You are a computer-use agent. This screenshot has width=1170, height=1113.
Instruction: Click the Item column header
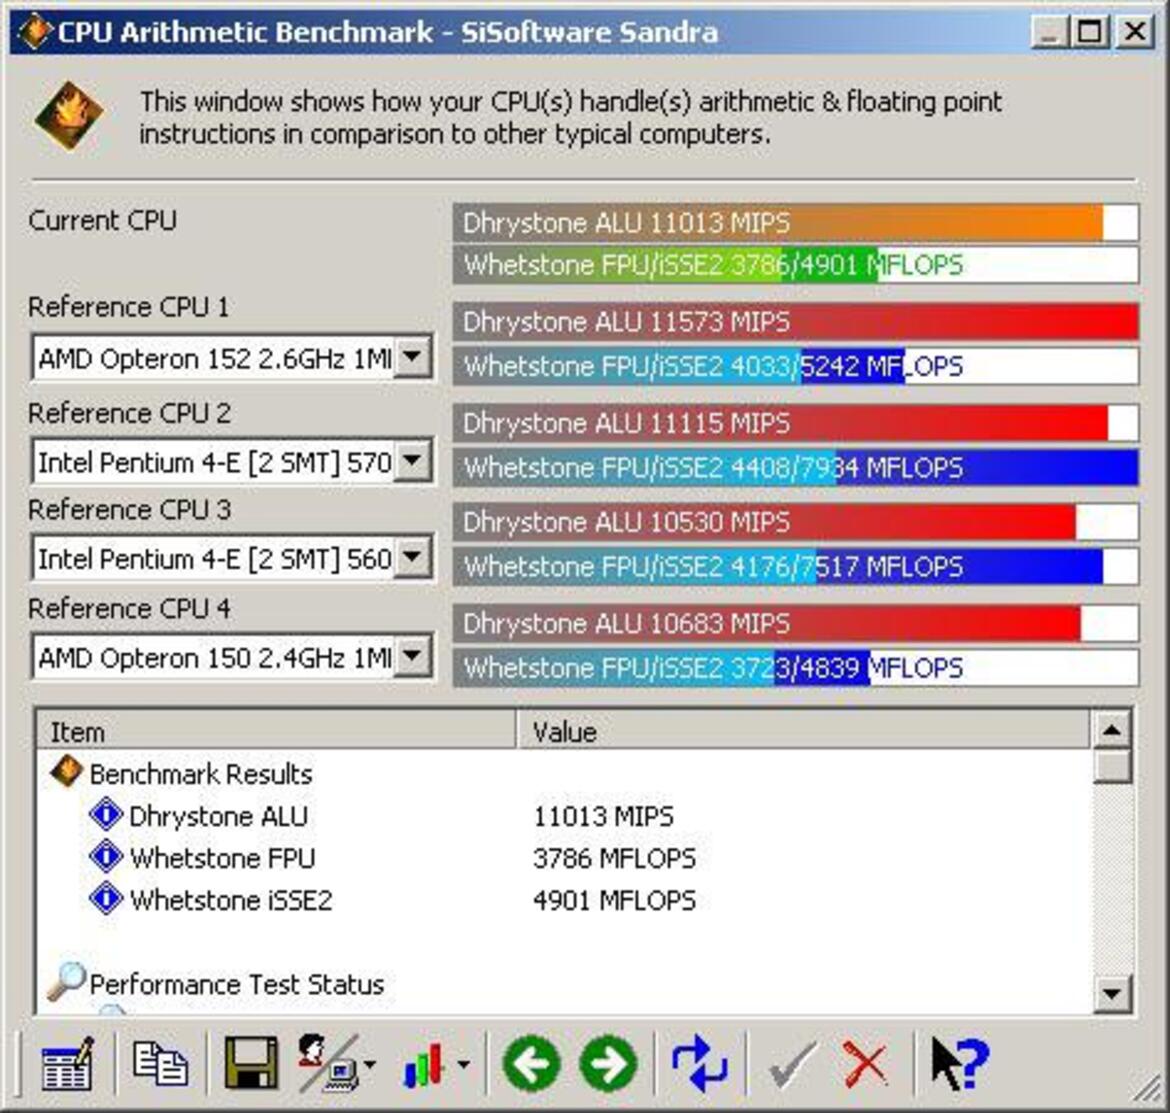click(275, 732)
